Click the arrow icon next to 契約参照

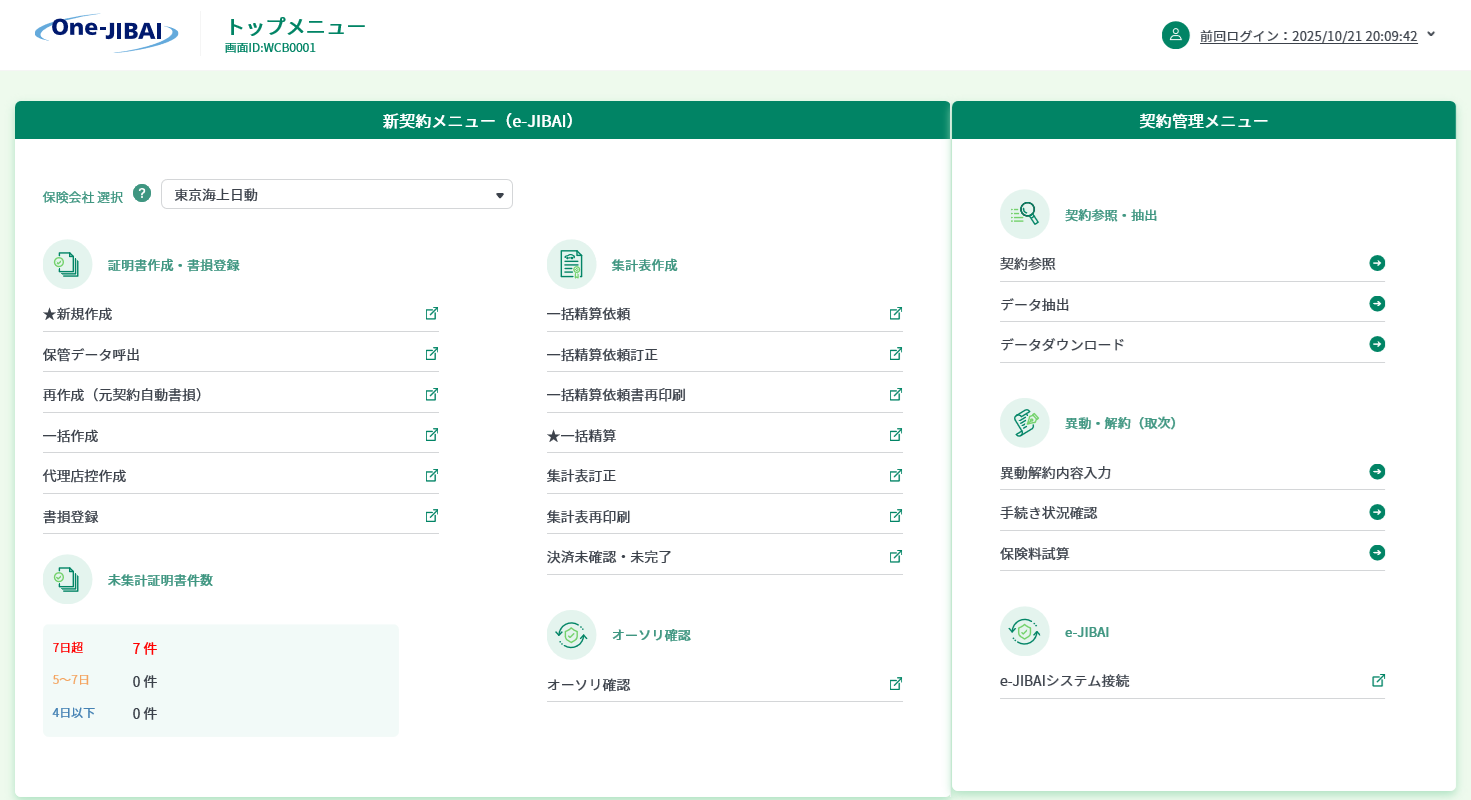coord(1377,263)
